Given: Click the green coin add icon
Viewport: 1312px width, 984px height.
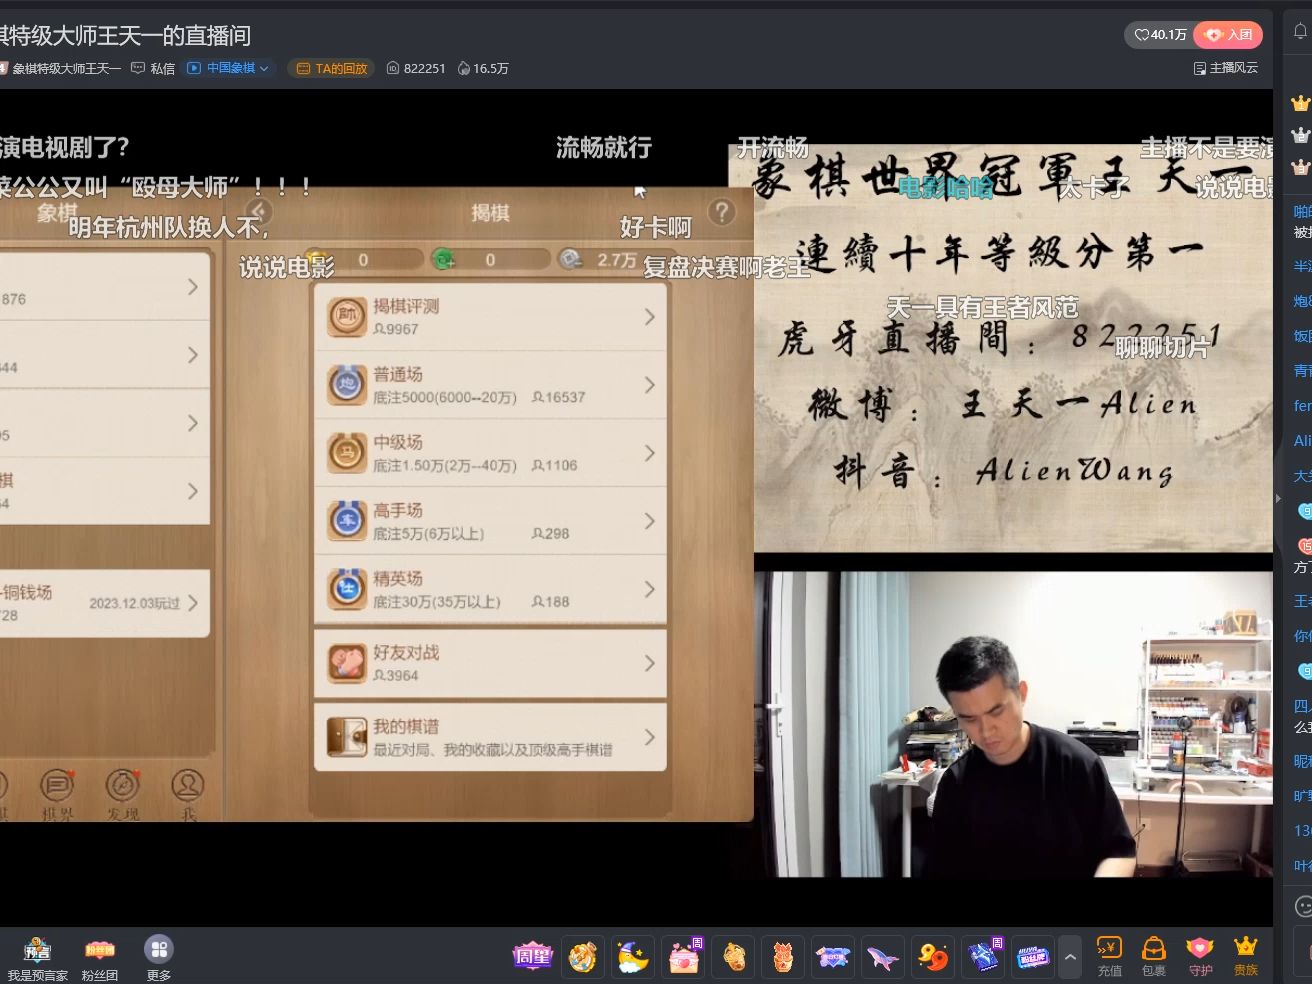Looking at the screenshot, I should 442,259.
